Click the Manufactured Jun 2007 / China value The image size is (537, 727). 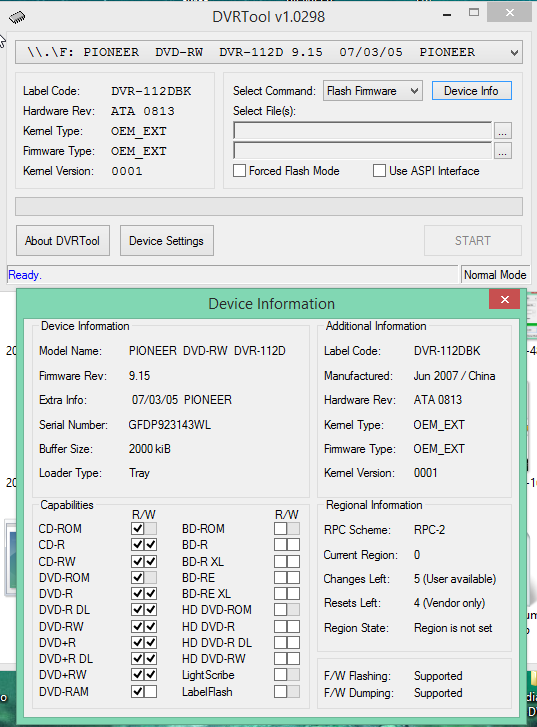[454, 376]
